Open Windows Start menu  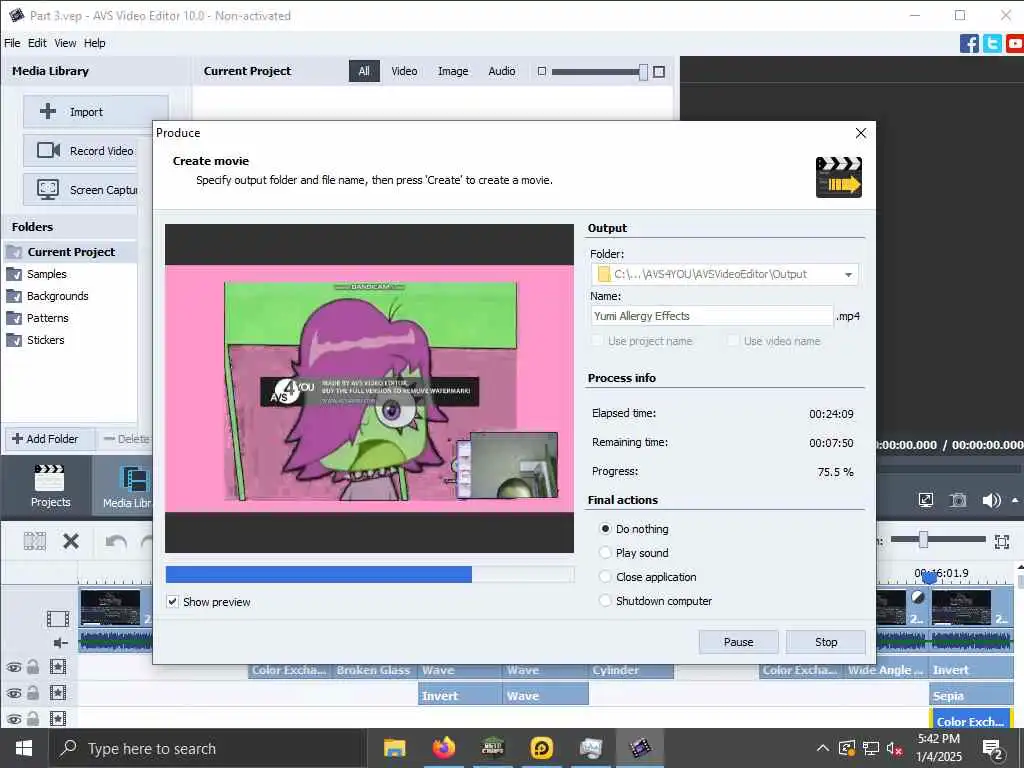coord(24,748)
